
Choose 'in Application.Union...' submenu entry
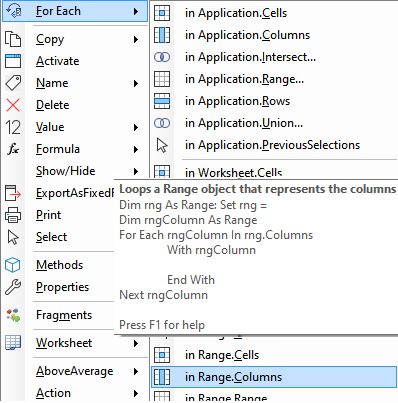click(x=274, y=123)
